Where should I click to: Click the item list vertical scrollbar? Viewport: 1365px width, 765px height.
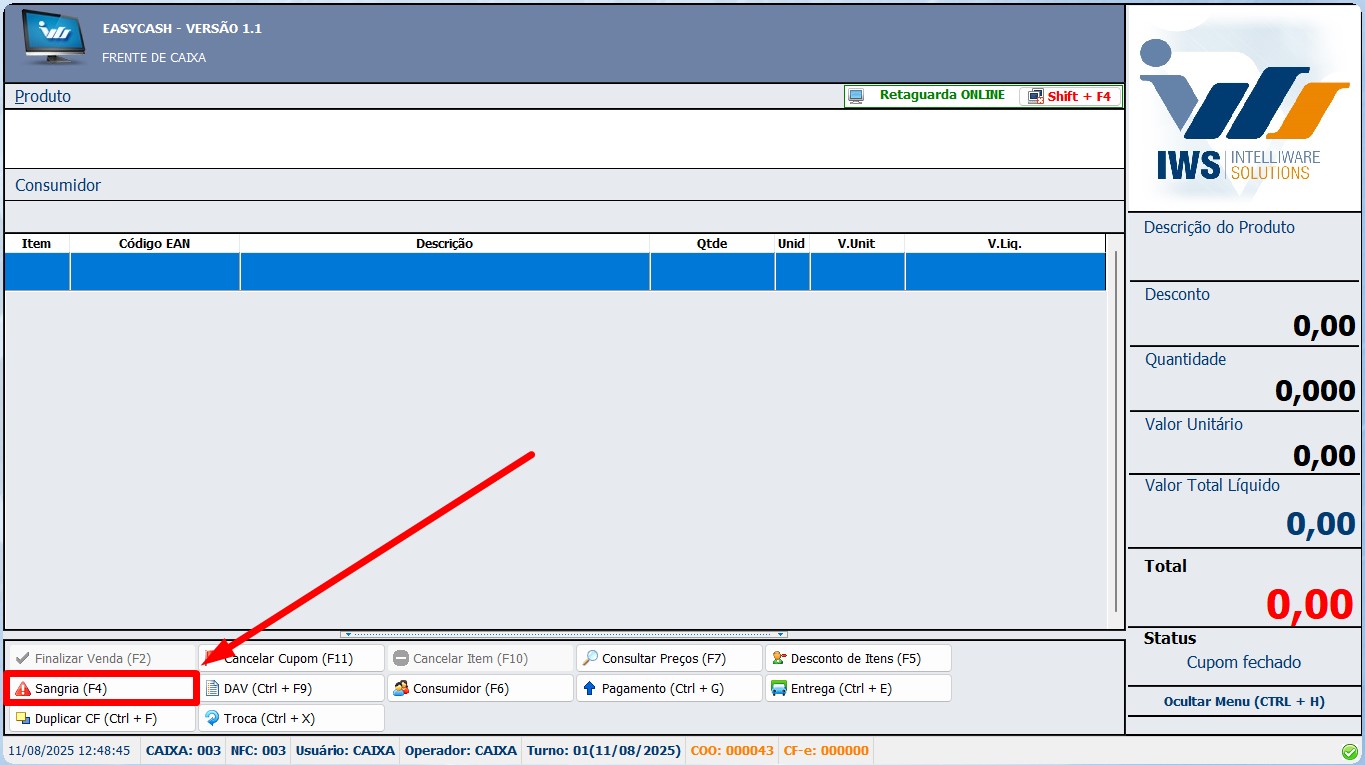(x=1116, y=430)
